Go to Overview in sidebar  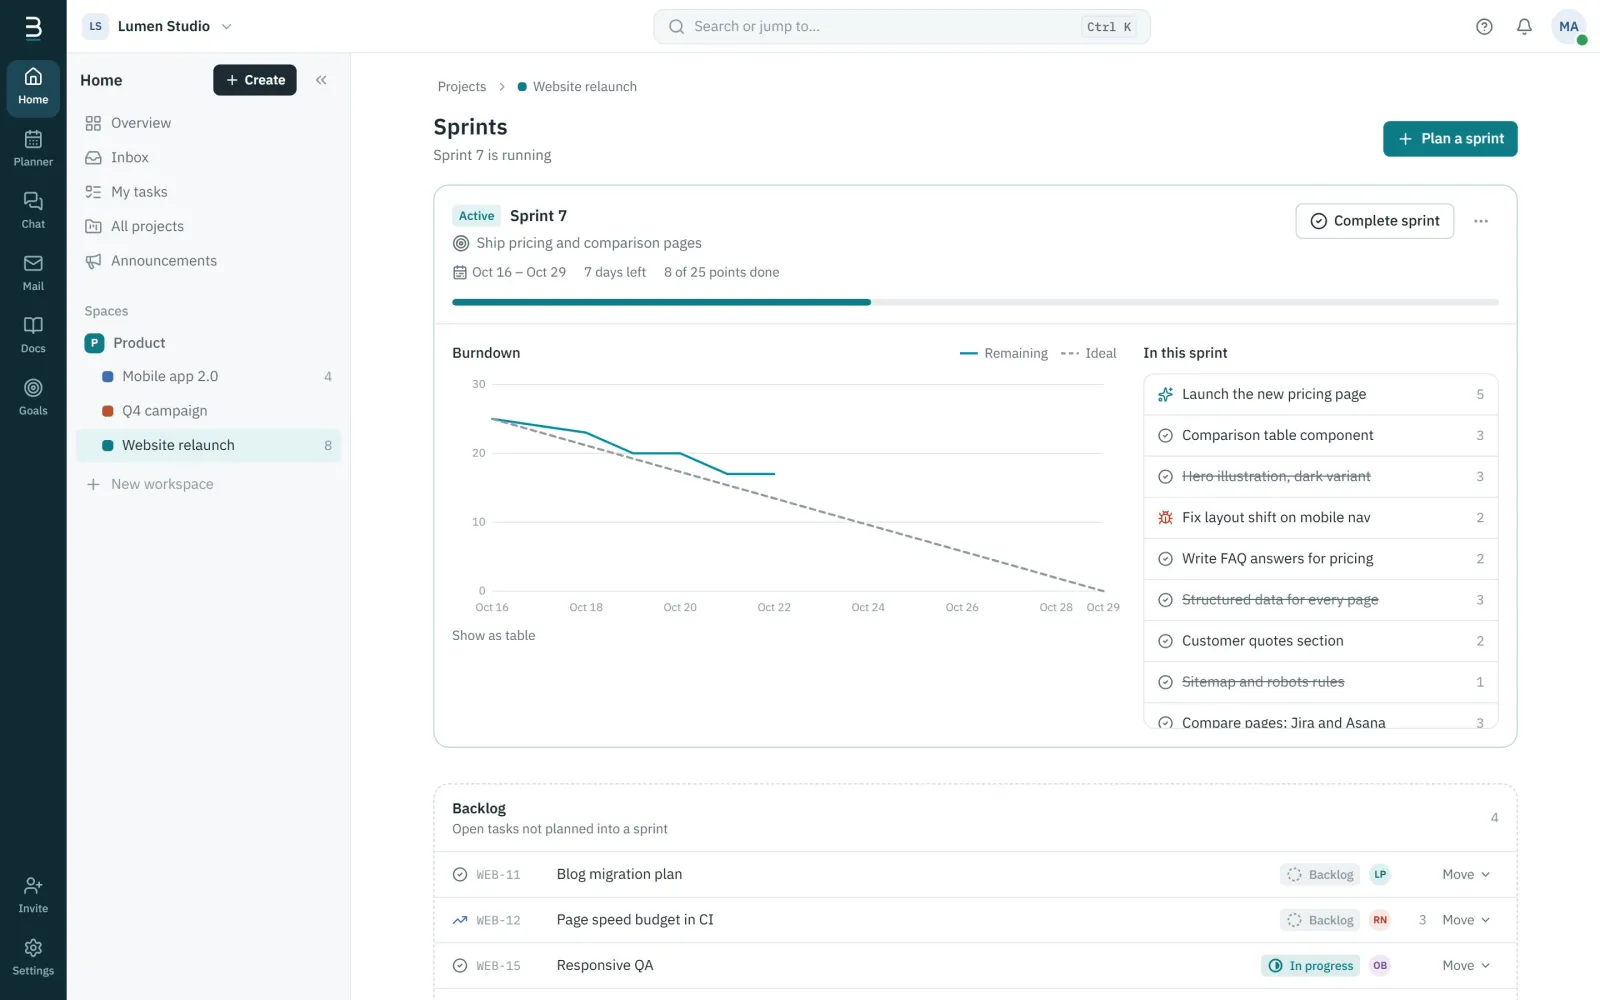click(x=209, y=123)
